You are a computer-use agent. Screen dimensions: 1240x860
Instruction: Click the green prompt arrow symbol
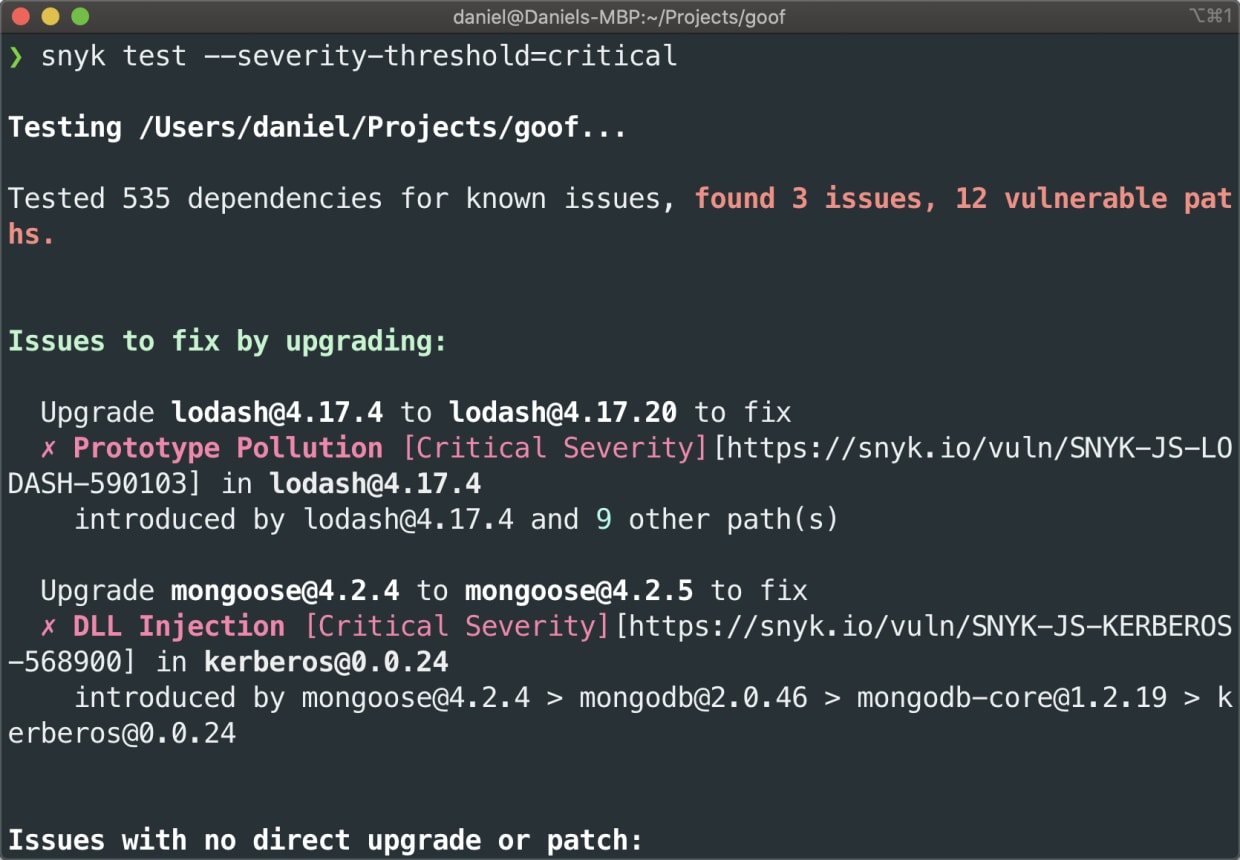pyautogui.click(x=16, y=56)
